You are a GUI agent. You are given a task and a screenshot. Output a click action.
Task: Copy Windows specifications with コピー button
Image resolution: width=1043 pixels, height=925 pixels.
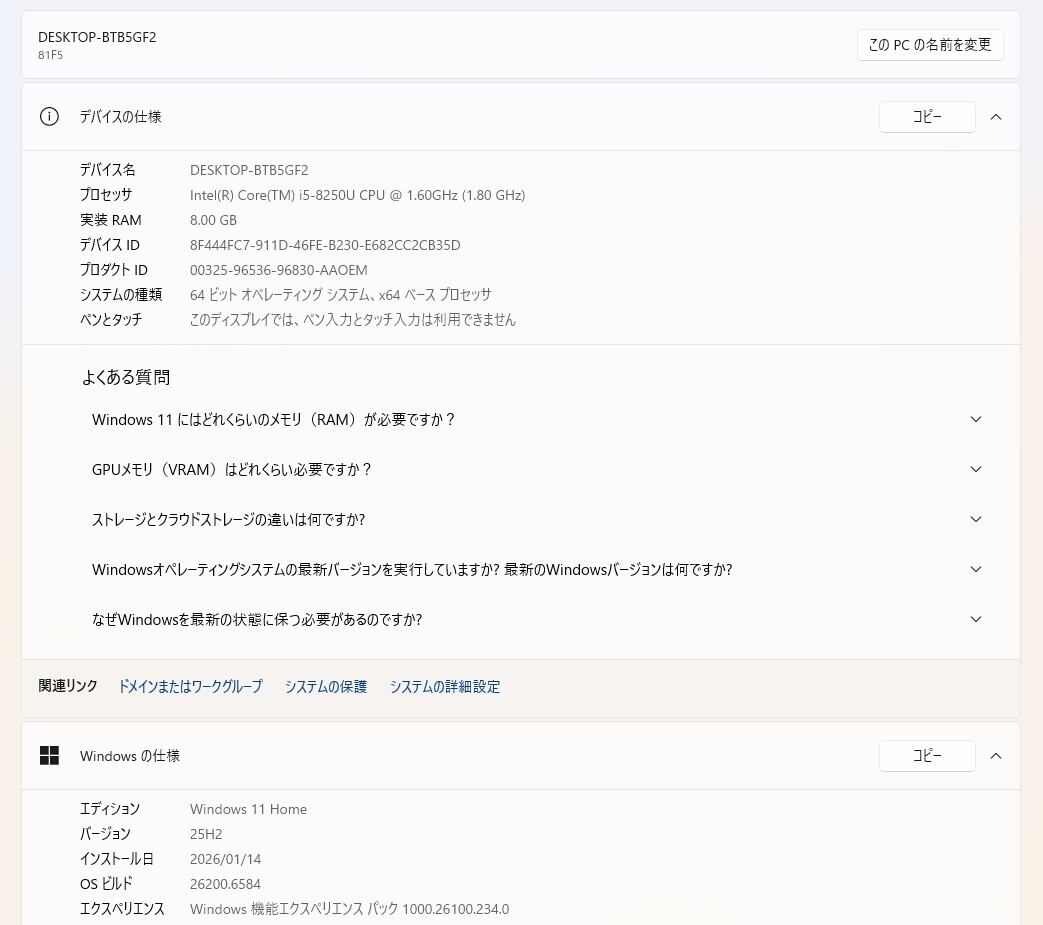point(927,755)
